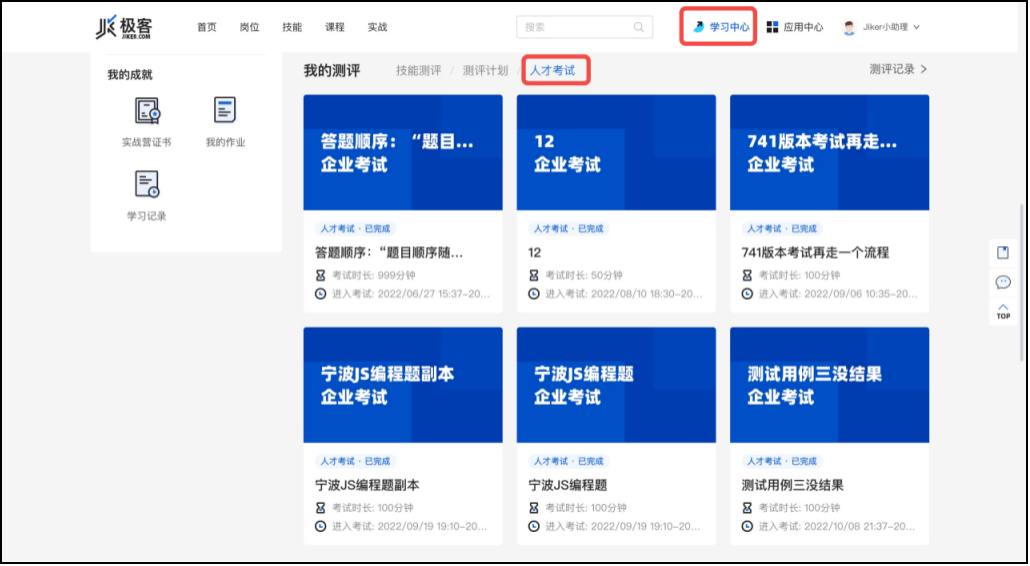Click the bookmark icon on right sidebar
Screen dimensions: 1030x566
[x=1003, y=253]
